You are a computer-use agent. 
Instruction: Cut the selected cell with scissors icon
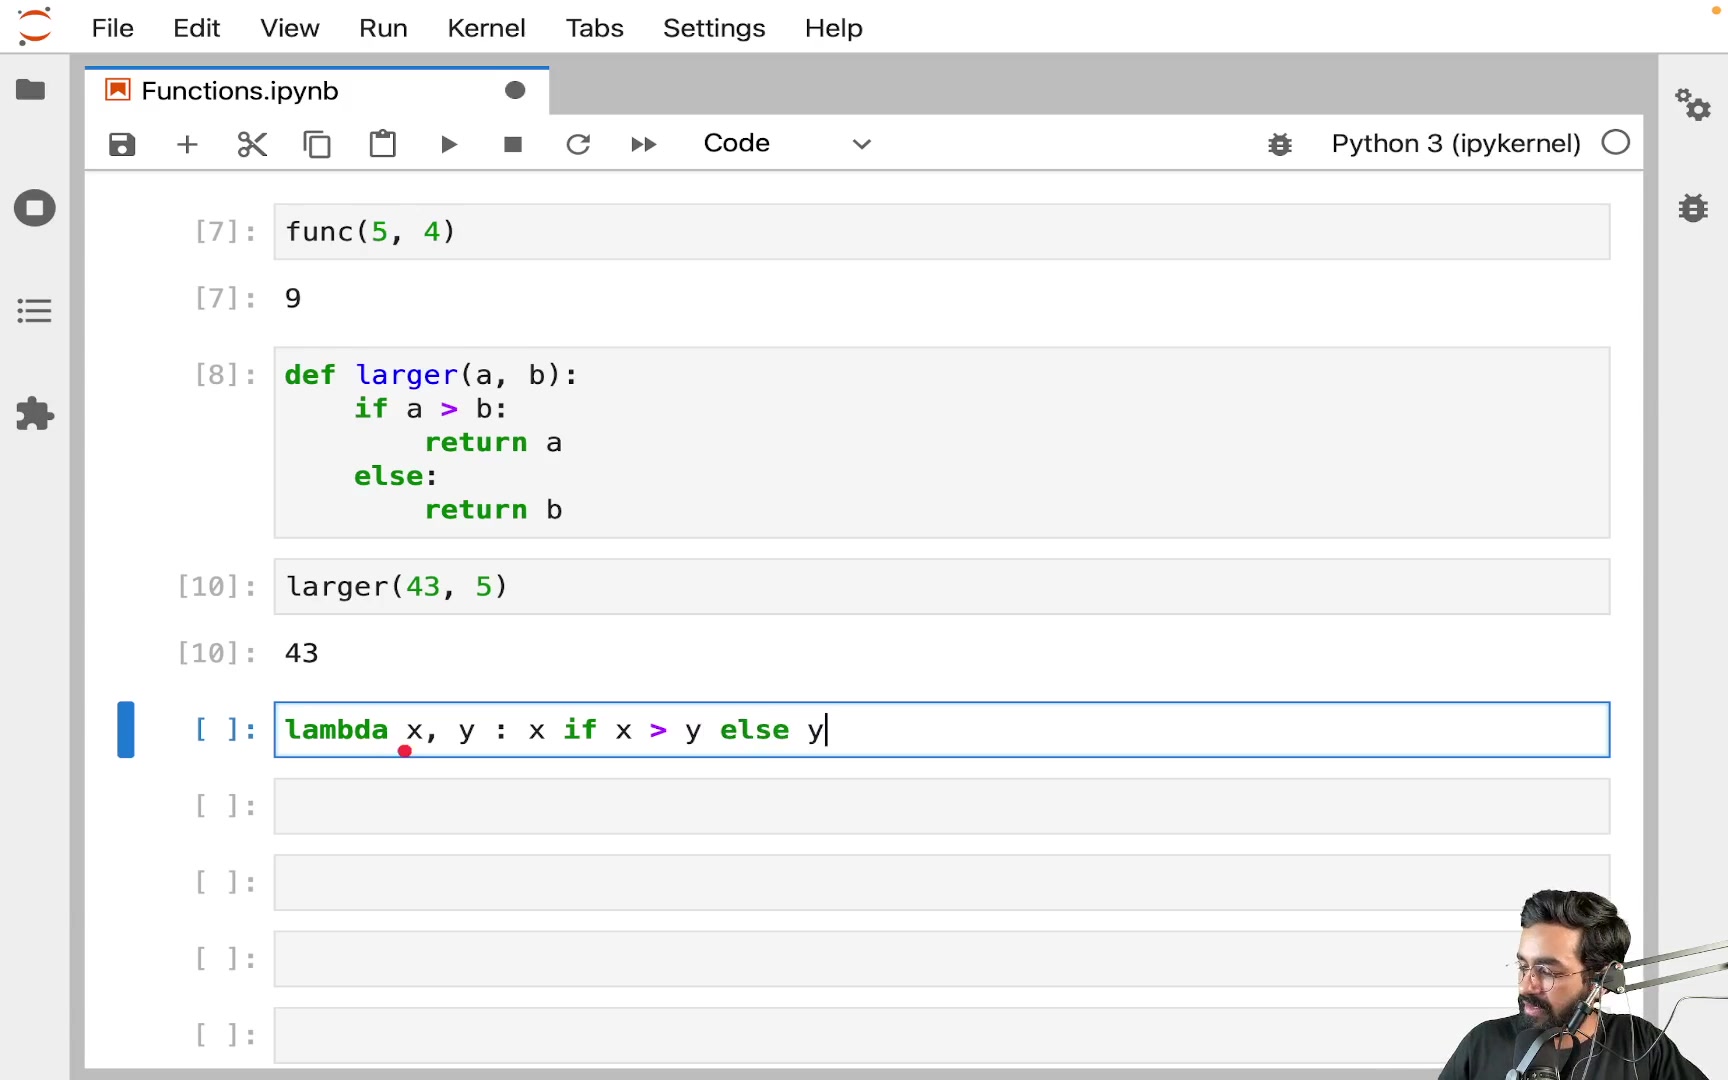252,144
